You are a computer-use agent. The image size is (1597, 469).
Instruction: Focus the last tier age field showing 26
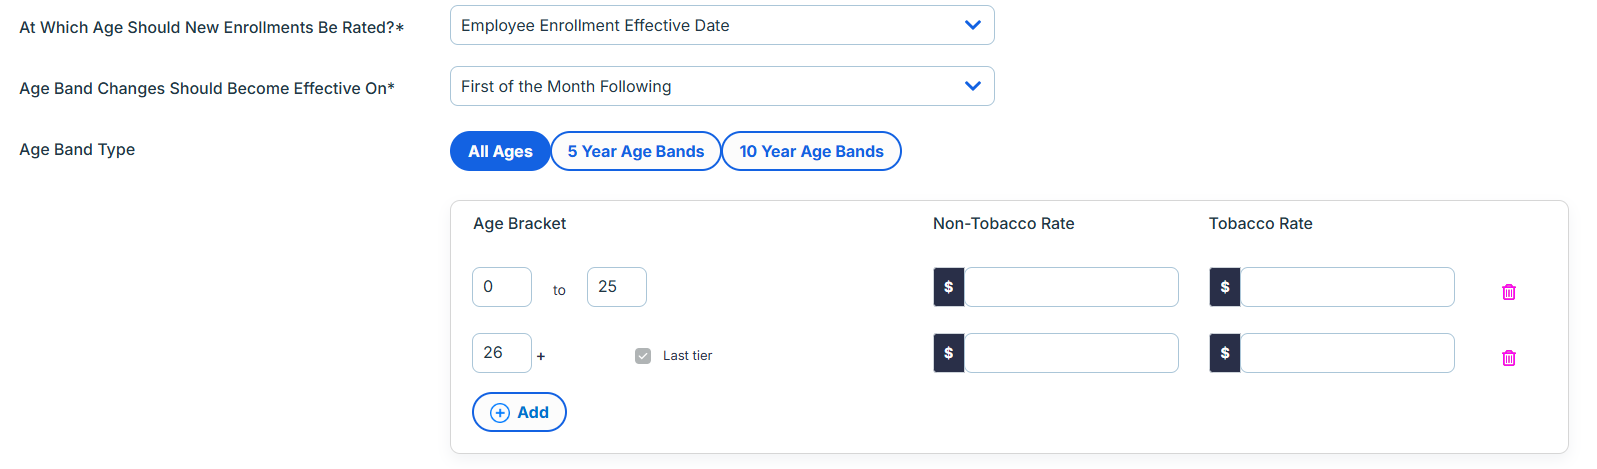click(502, 353)
